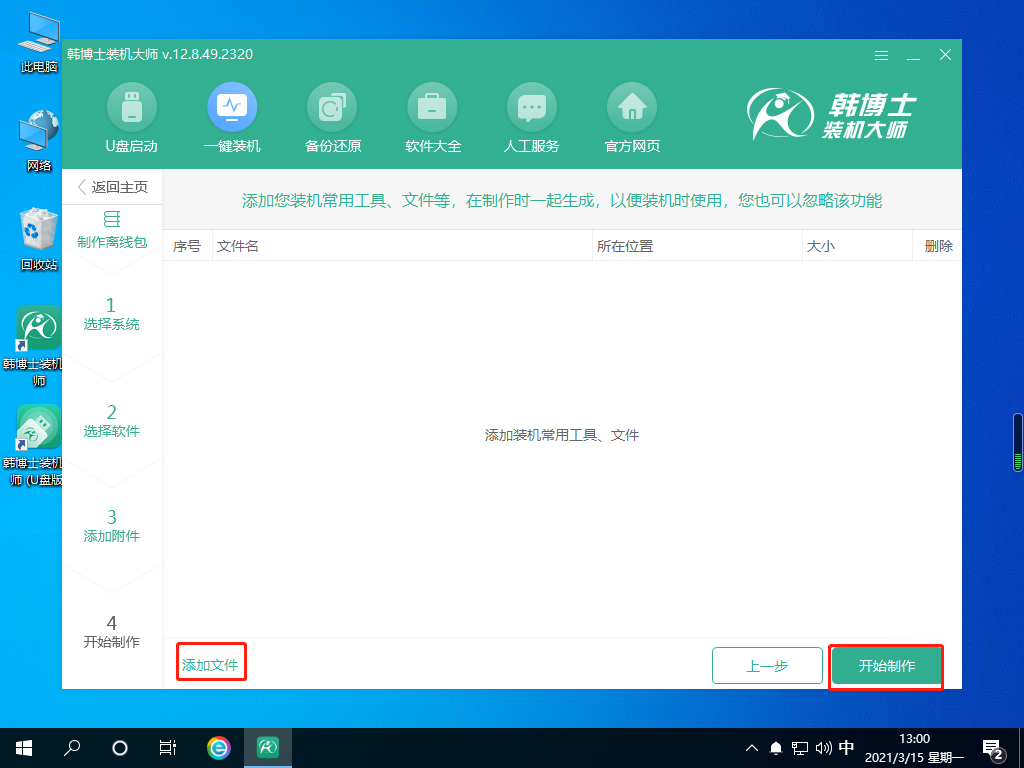Open the hamburger menu in title bar
Viewport: 1024px width, 768px height.
881,55
